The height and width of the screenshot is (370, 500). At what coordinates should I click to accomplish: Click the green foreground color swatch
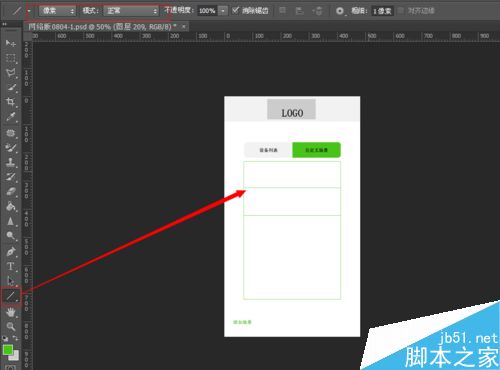pos(8,350)
